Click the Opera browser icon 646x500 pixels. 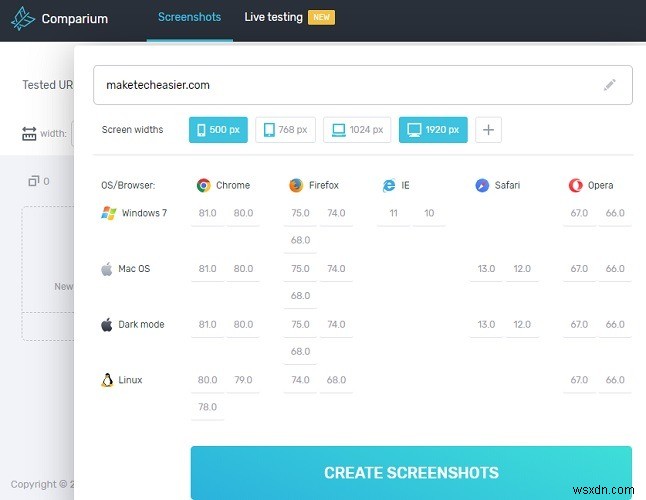pyautogui.click(x=576, y=185)
